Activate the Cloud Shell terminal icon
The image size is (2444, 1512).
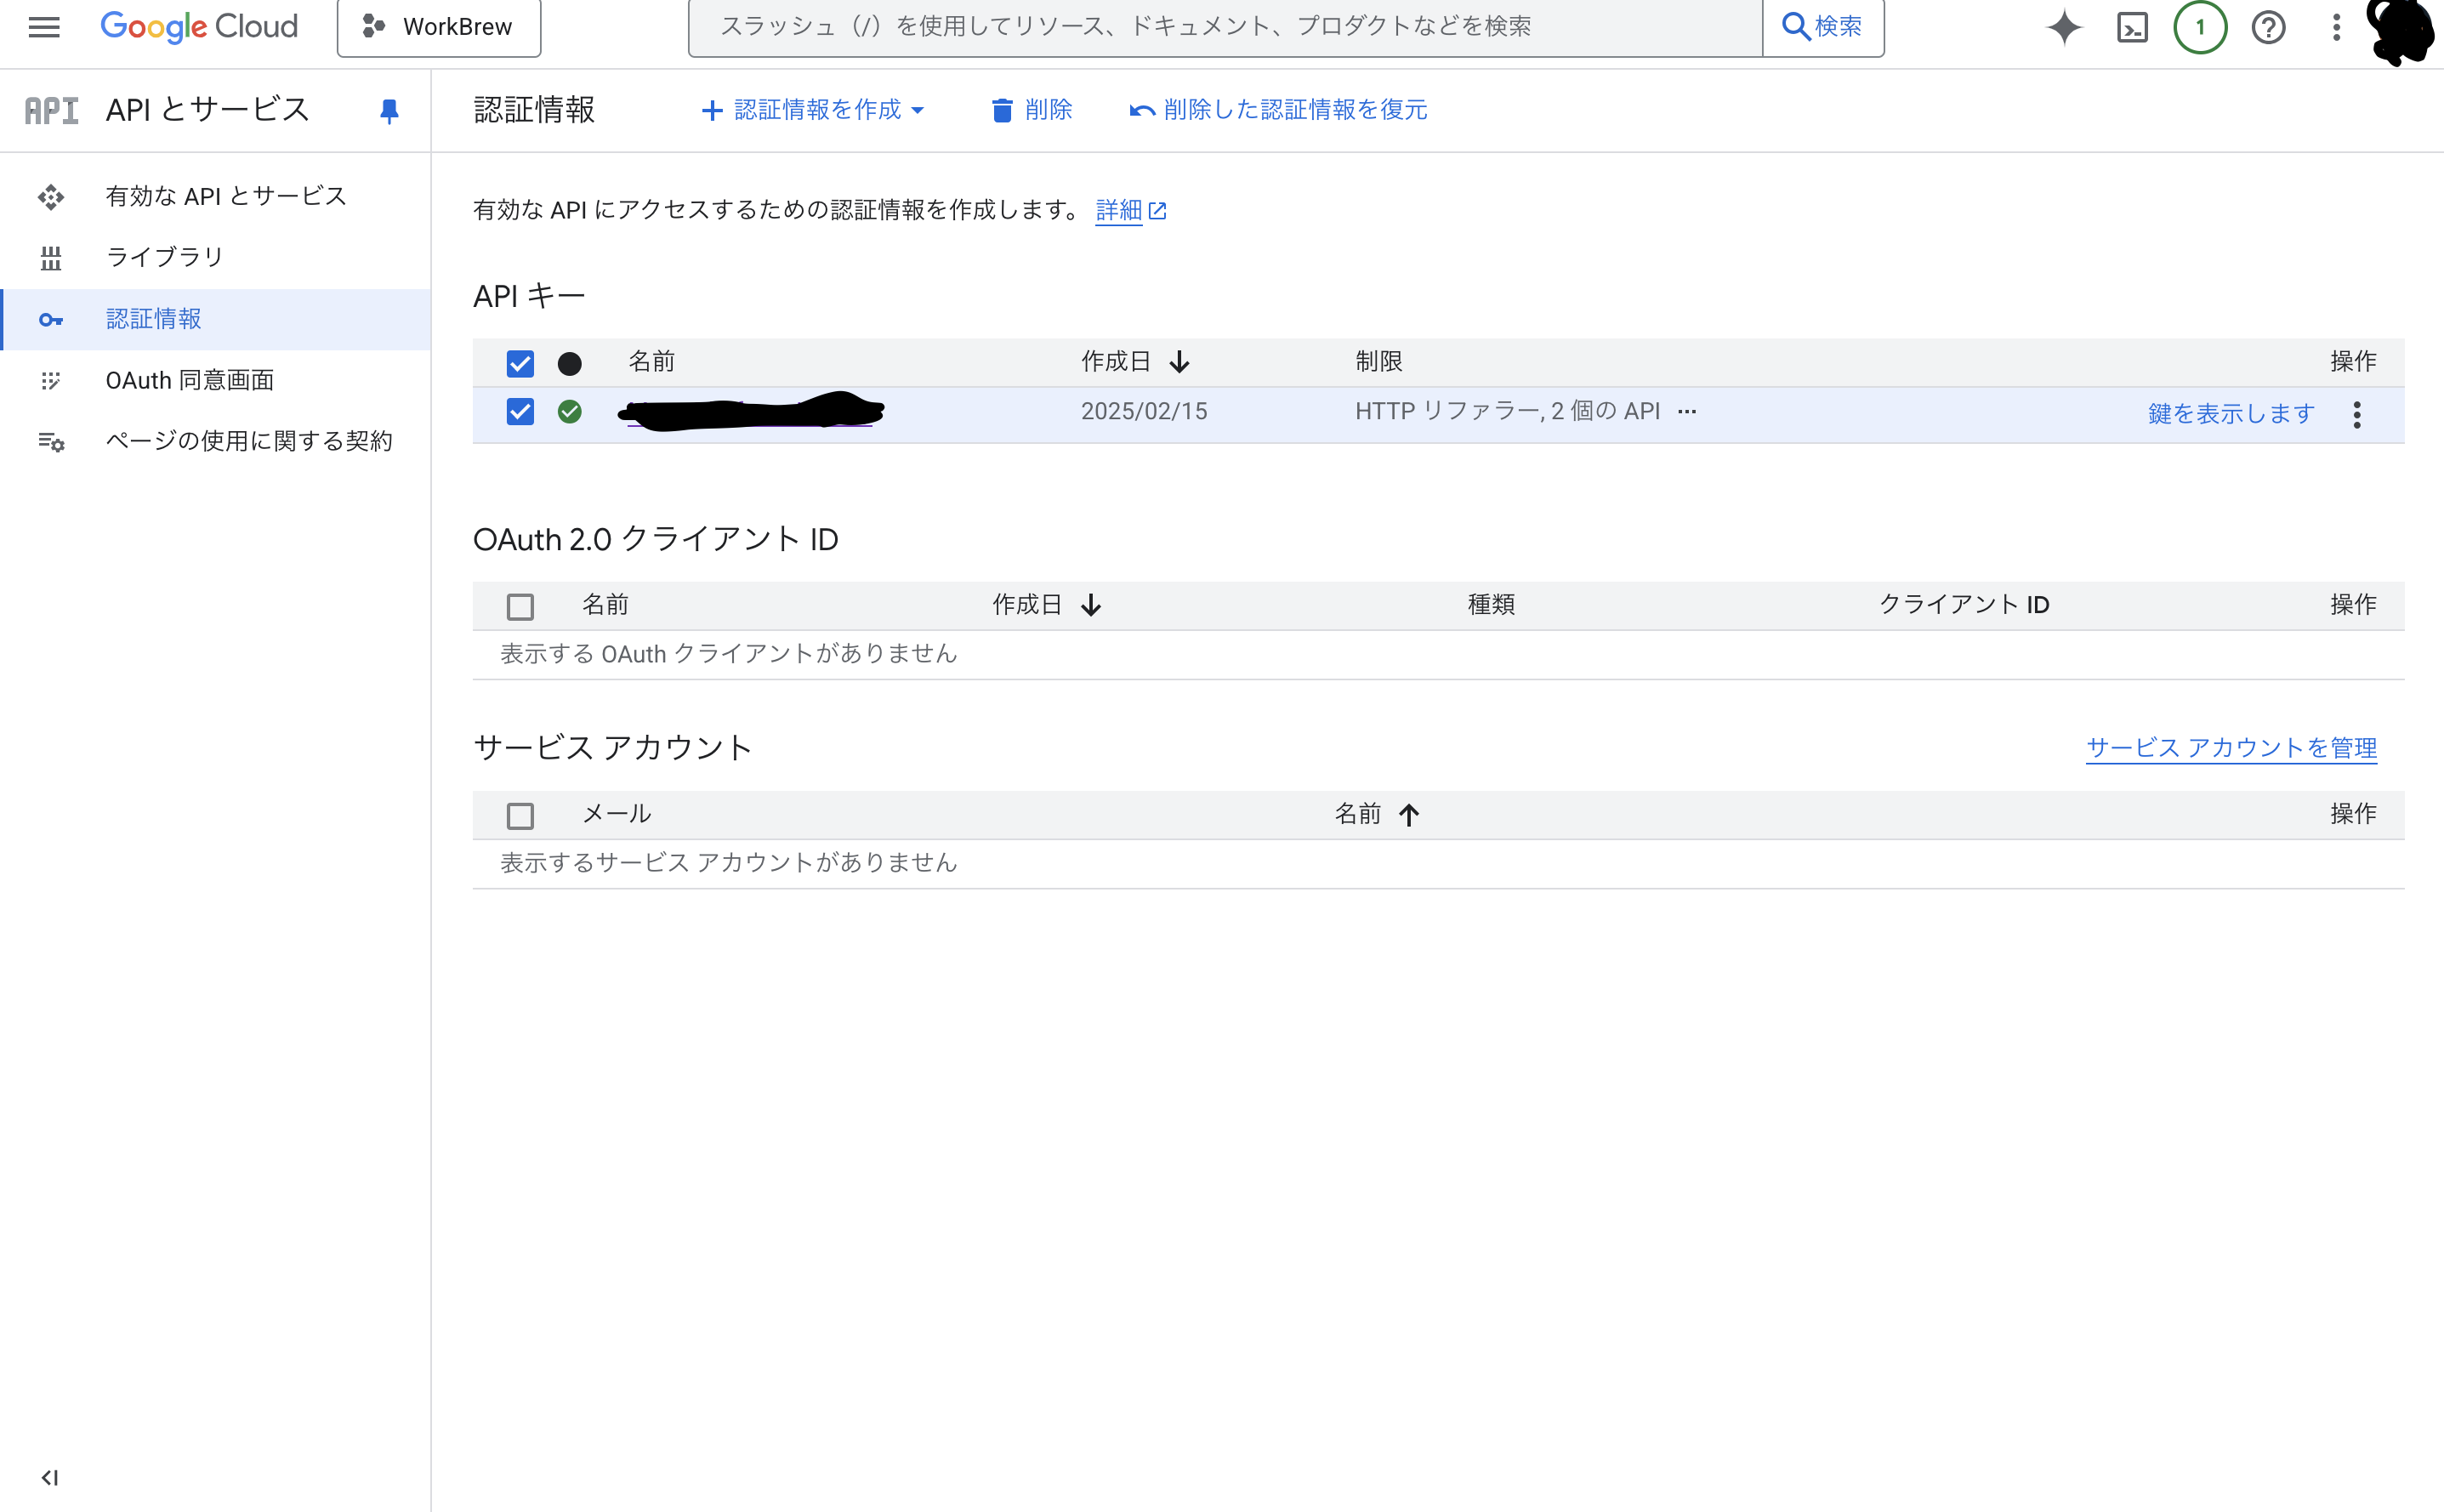pos(2132,27)
